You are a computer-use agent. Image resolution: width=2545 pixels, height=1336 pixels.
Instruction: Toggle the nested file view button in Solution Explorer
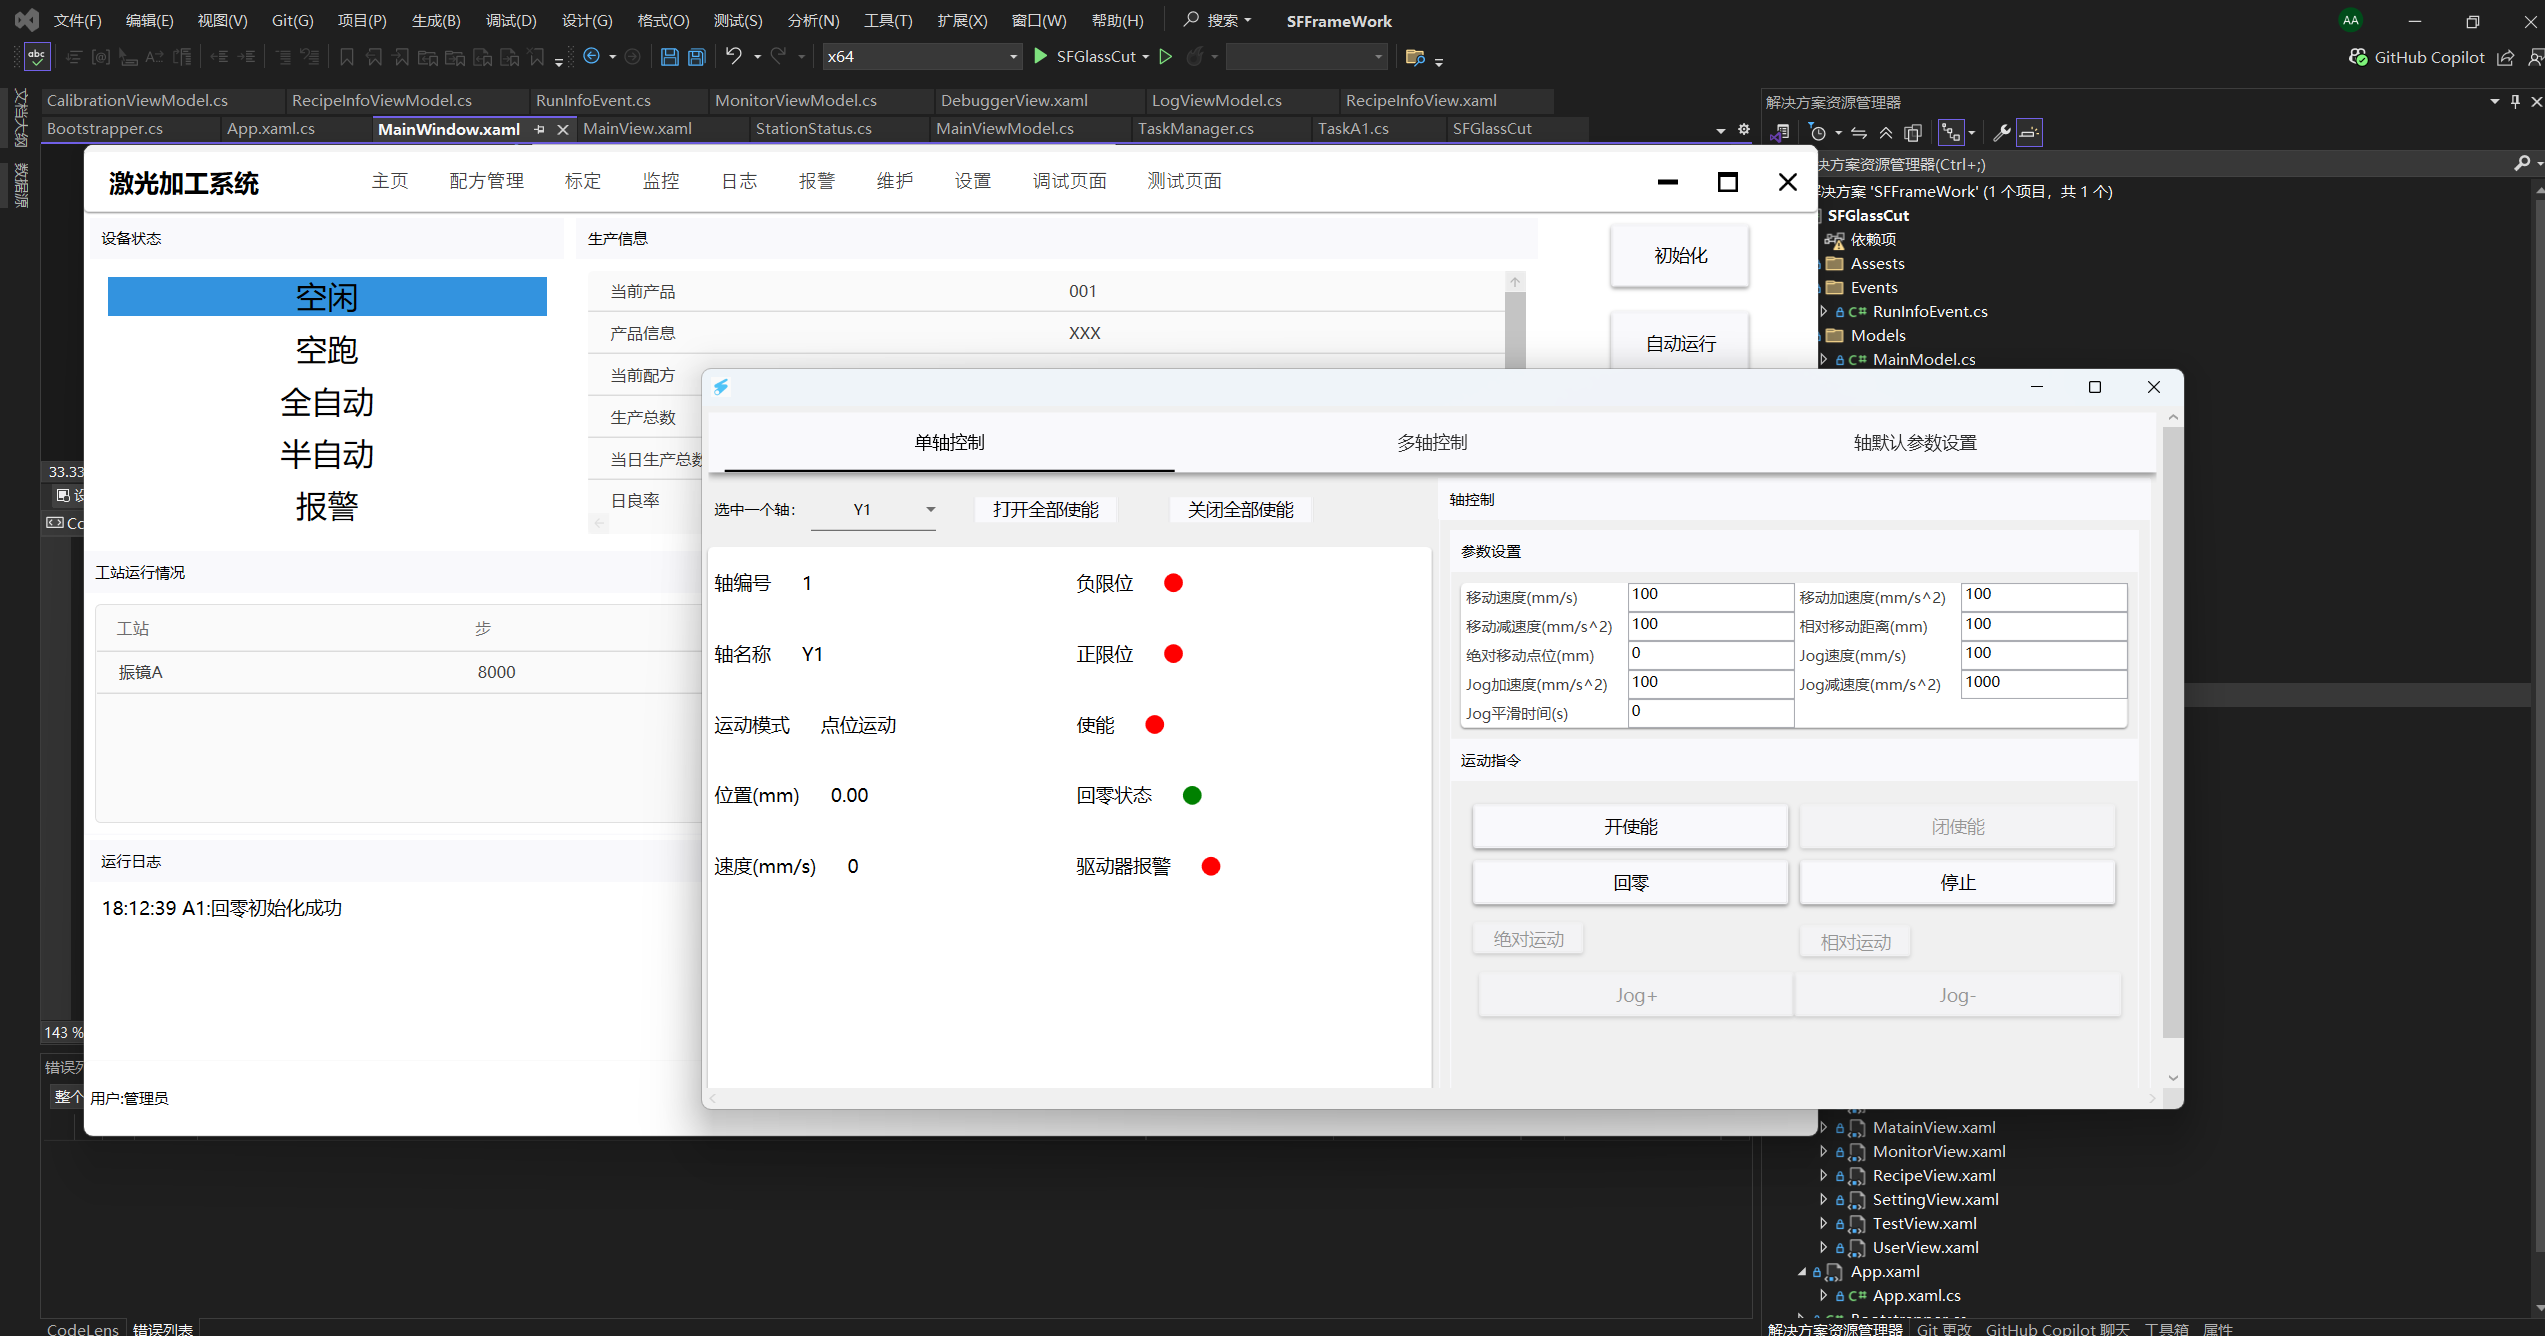coord(1951,132)
